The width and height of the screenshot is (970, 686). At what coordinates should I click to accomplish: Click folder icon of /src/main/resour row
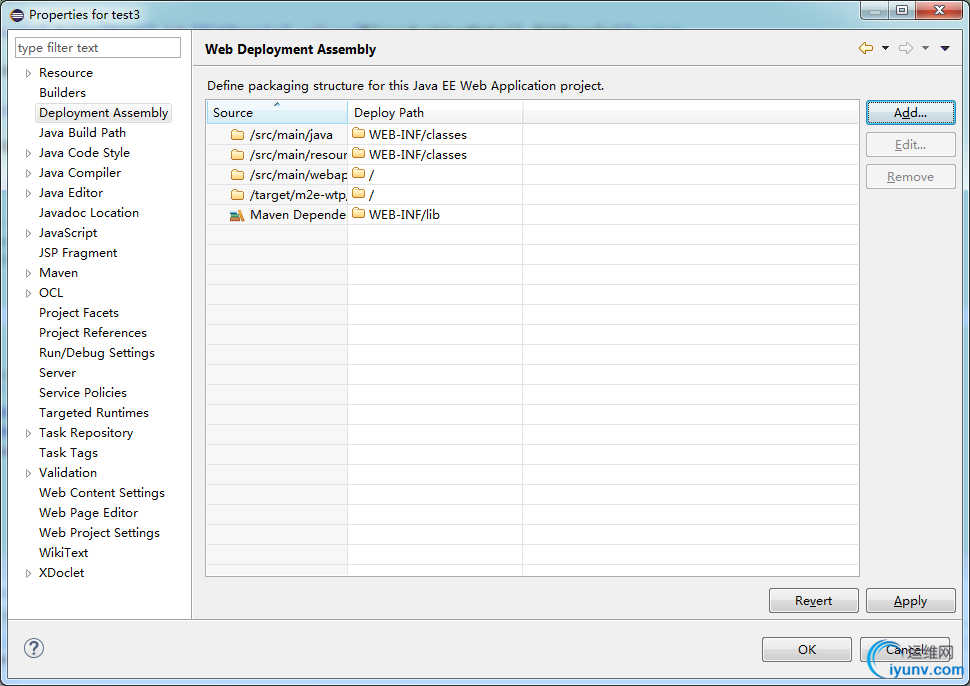pos(237,155)
